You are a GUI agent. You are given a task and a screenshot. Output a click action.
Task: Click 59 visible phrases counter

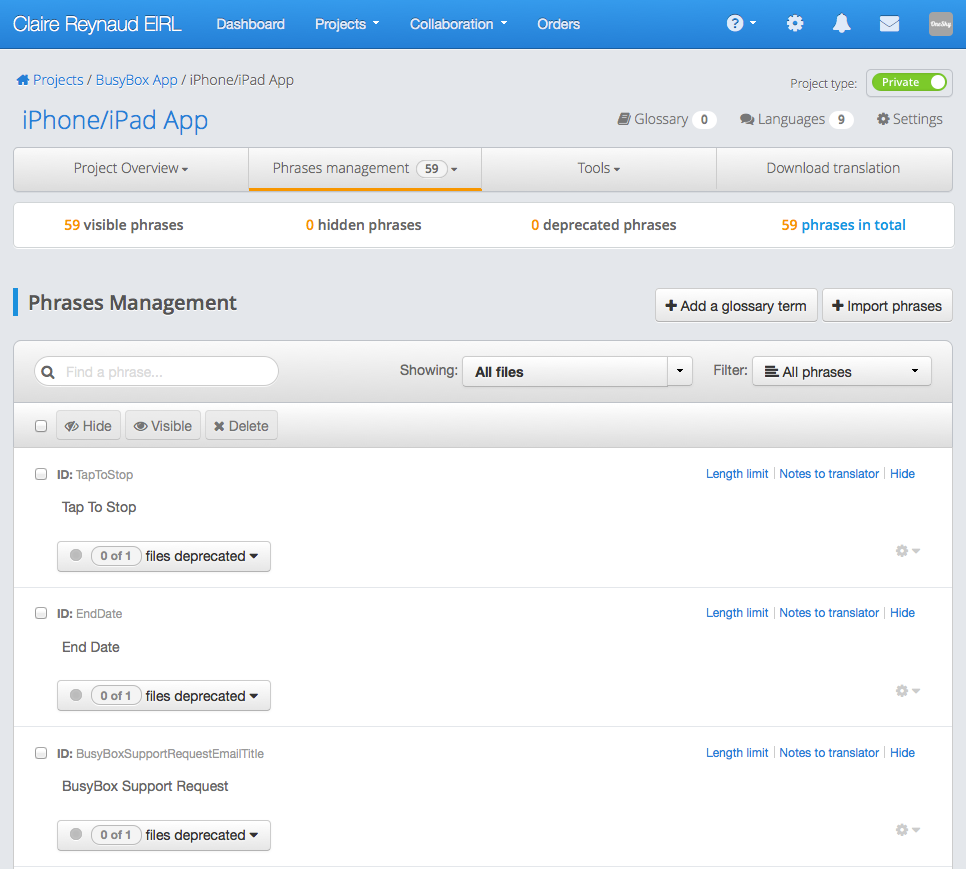click(x=124, y=225)
